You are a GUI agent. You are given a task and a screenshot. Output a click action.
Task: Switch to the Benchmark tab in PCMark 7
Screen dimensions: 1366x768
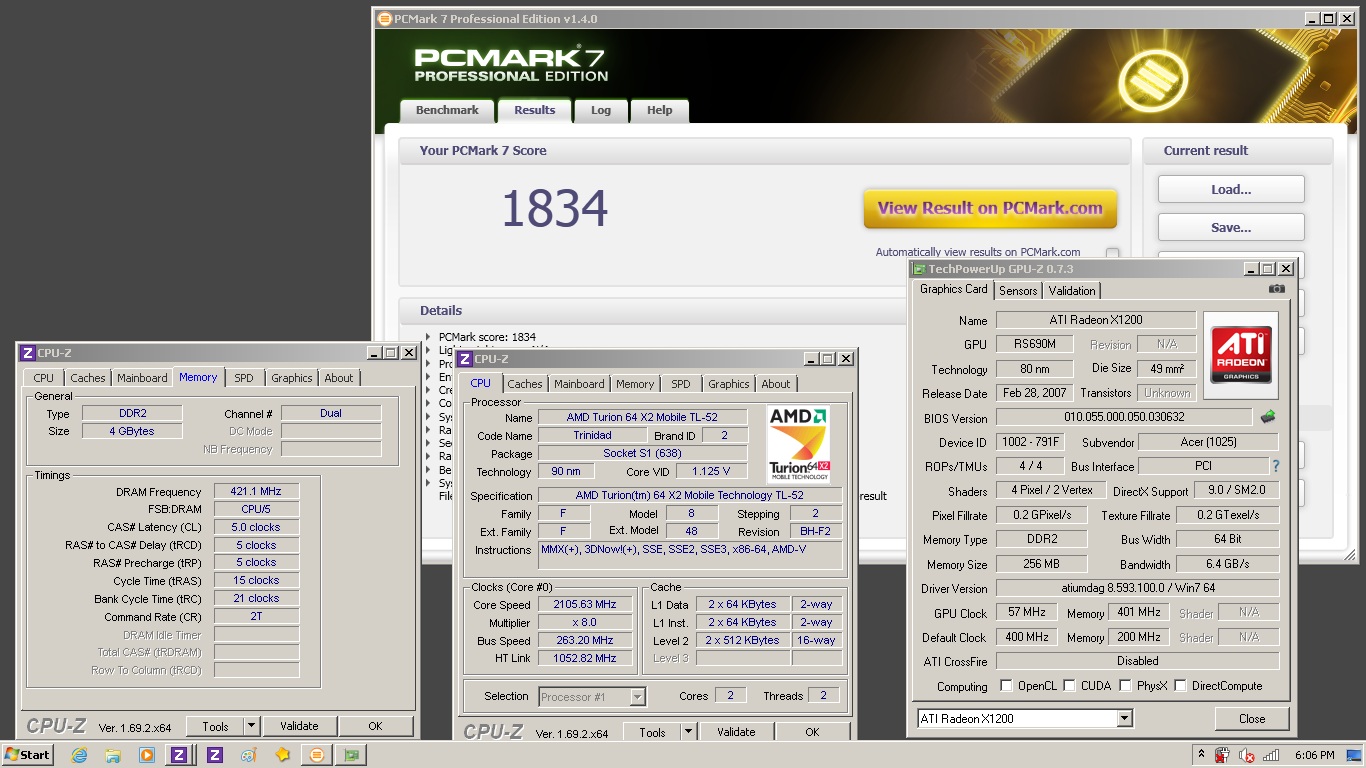coord(447,110)
